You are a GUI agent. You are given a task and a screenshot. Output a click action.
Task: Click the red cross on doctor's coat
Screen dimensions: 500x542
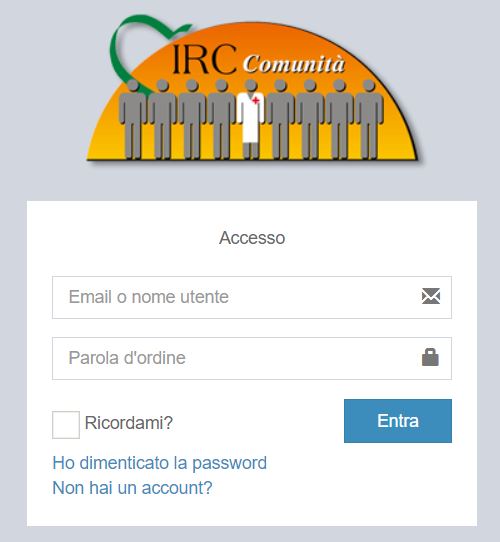coord(256,101)
